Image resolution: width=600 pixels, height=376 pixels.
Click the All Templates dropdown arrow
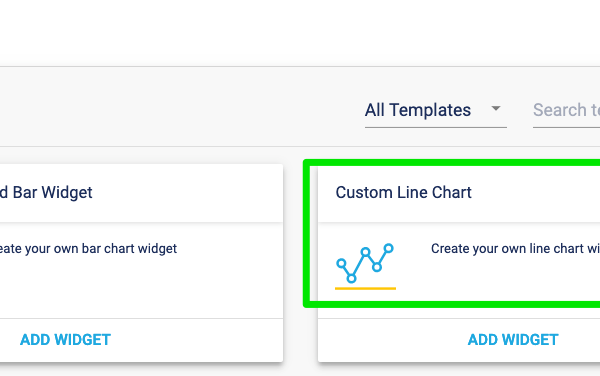[496, 109]
